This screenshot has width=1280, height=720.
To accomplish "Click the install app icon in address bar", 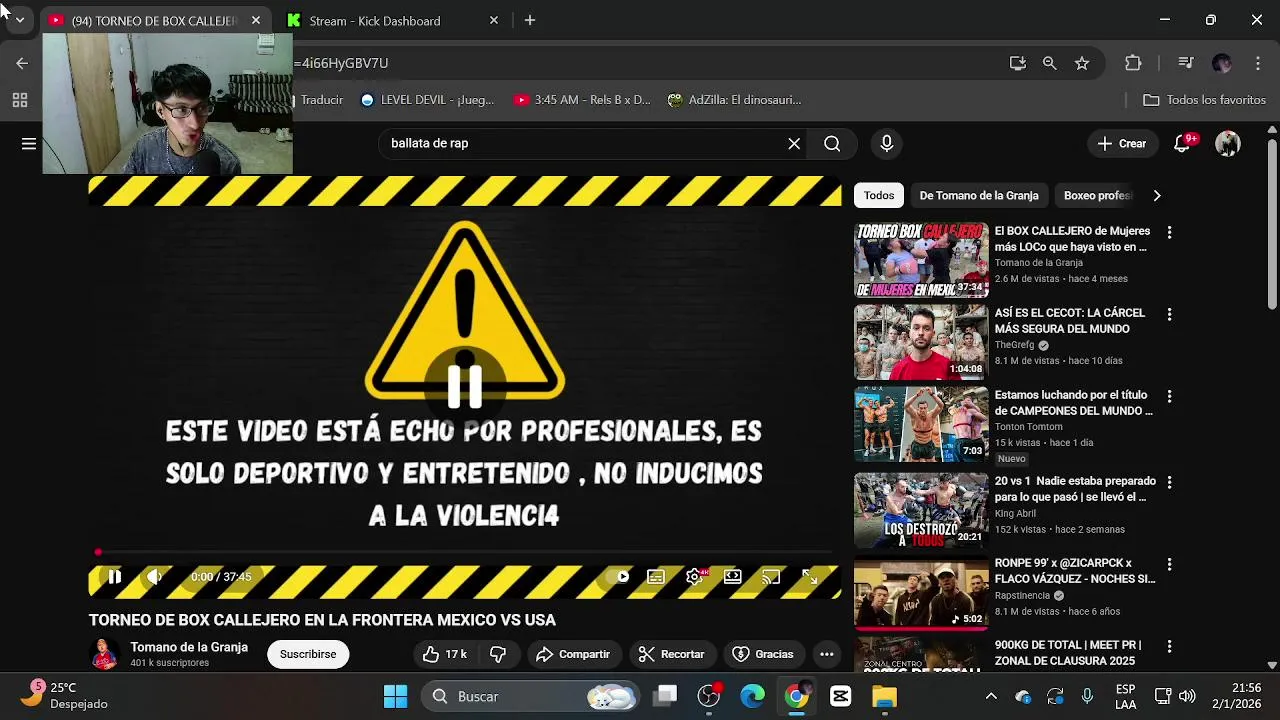I will tap(1018, 63).
